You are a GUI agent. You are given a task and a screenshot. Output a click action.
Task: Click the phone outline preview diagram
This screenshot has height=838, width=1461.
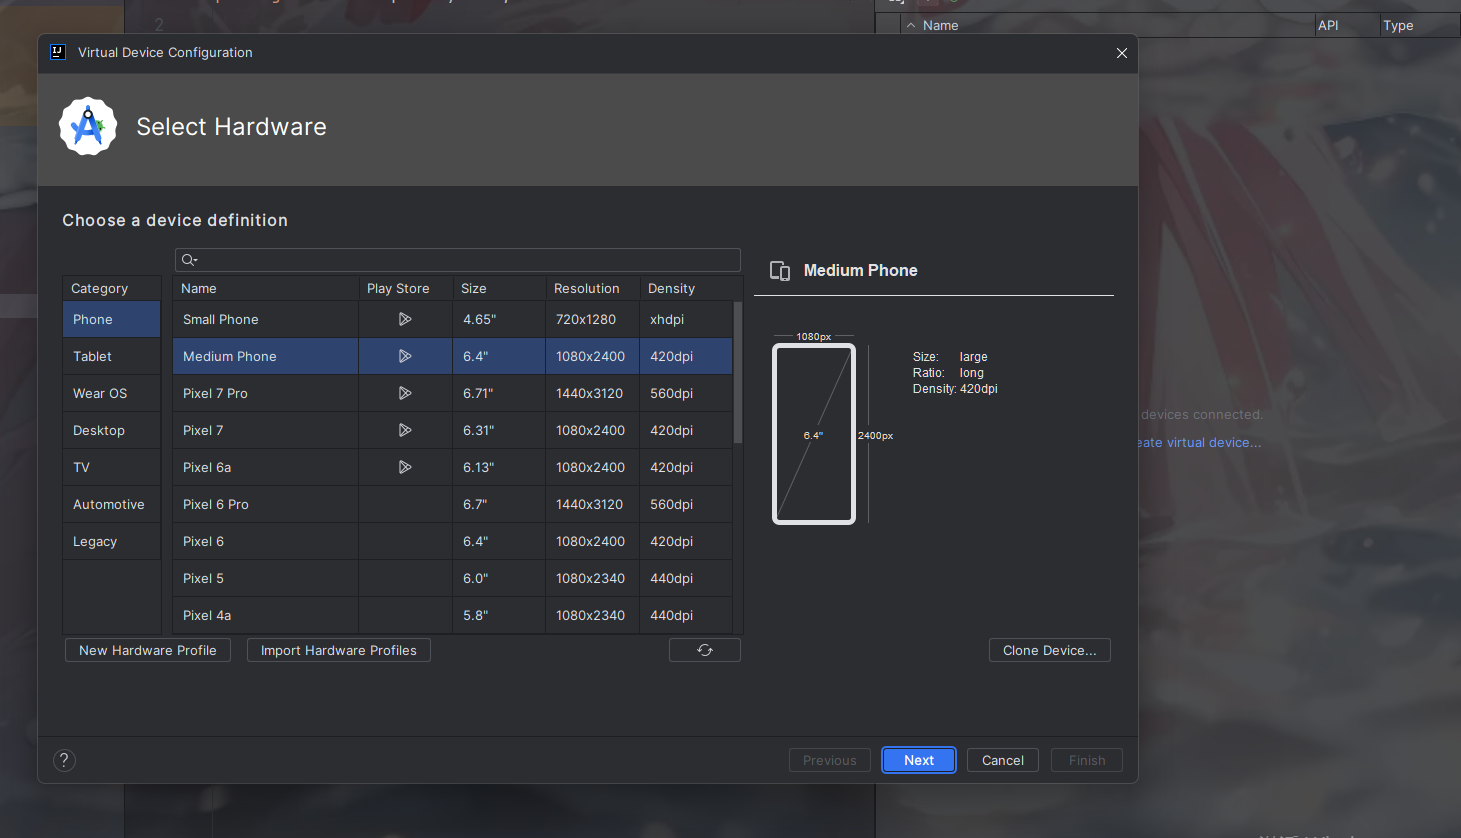click(x=814, y=434)
